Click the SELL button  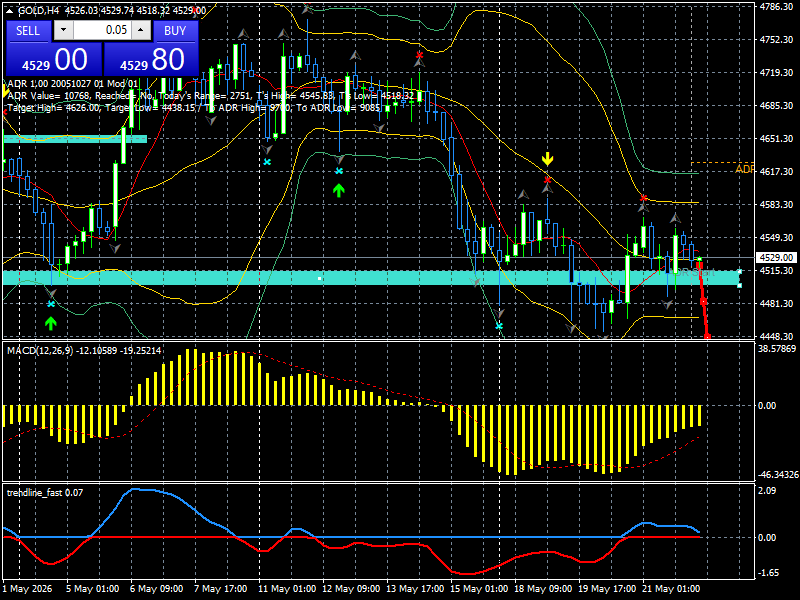pos(28,31)
